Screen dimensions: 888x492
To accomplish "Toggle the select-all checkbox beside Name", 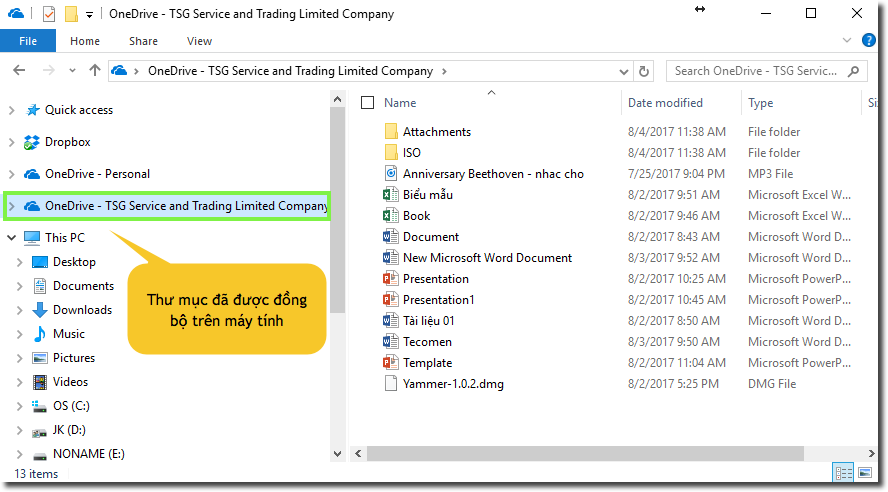I will (368, 103).
